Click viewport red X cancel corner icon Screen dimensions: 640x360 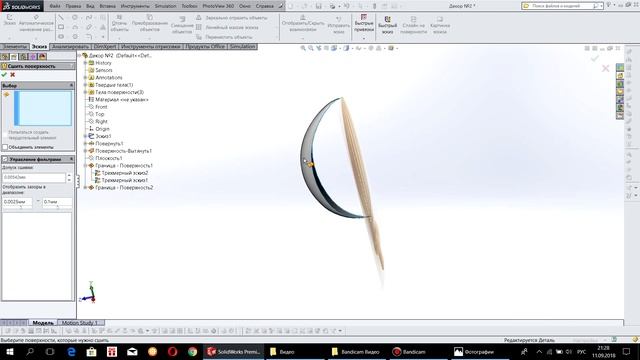605,68
